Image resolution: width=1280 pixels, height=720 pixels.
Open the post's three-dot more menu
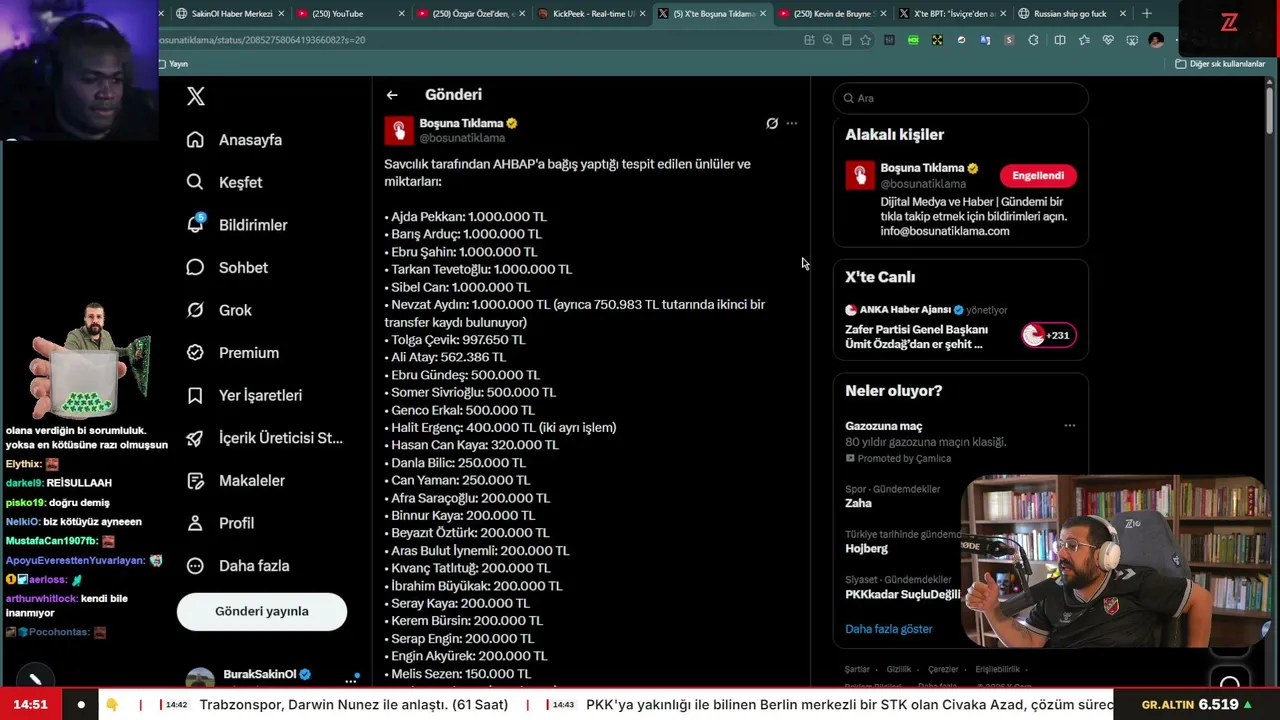(x=792, y=123)
